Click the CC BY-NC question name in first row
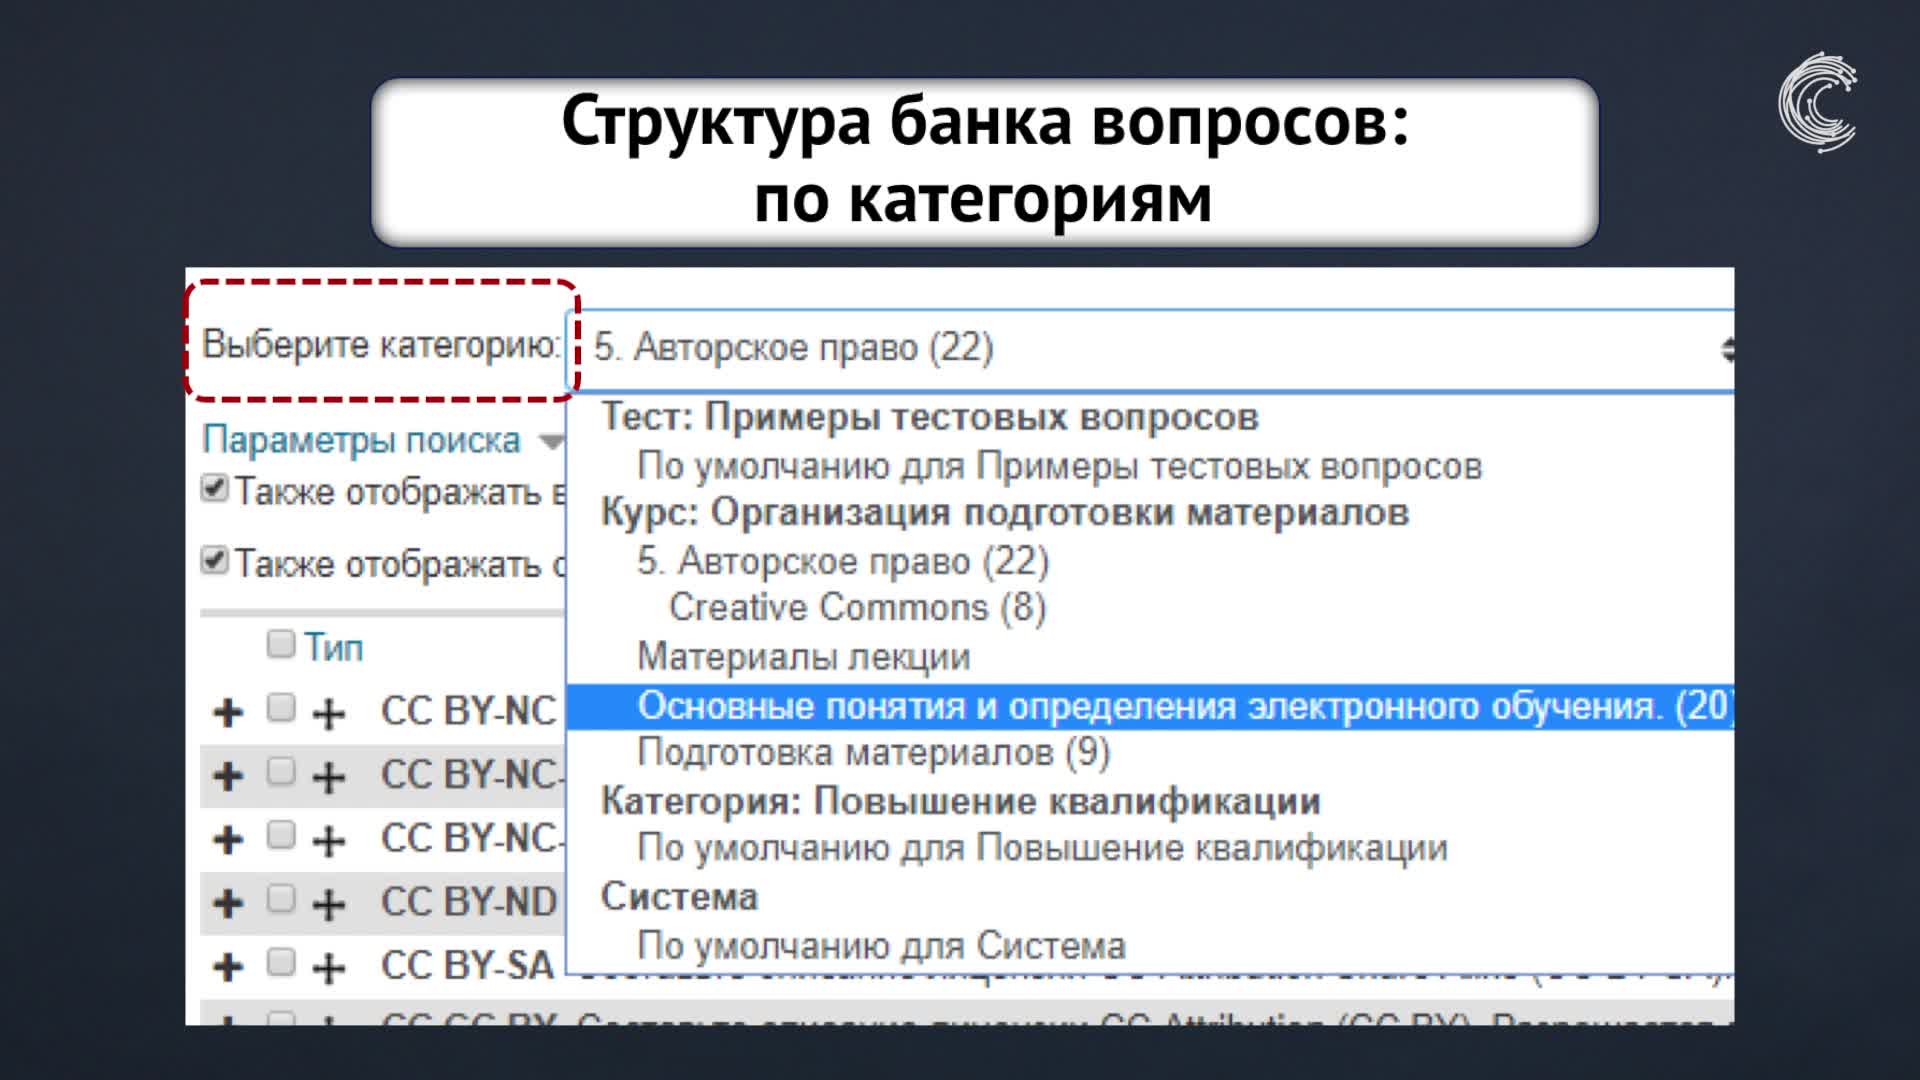1920x1080 pixels. tap(468, 711)
